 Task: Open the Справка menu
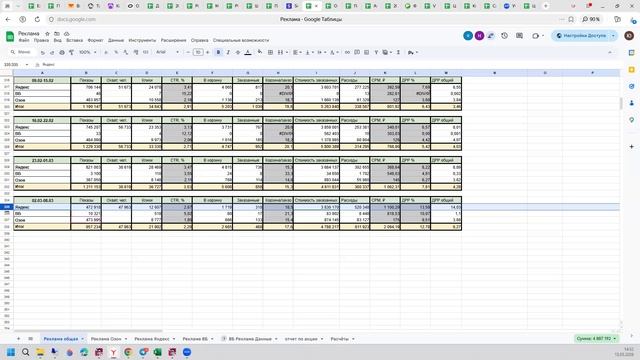point(199,40)
